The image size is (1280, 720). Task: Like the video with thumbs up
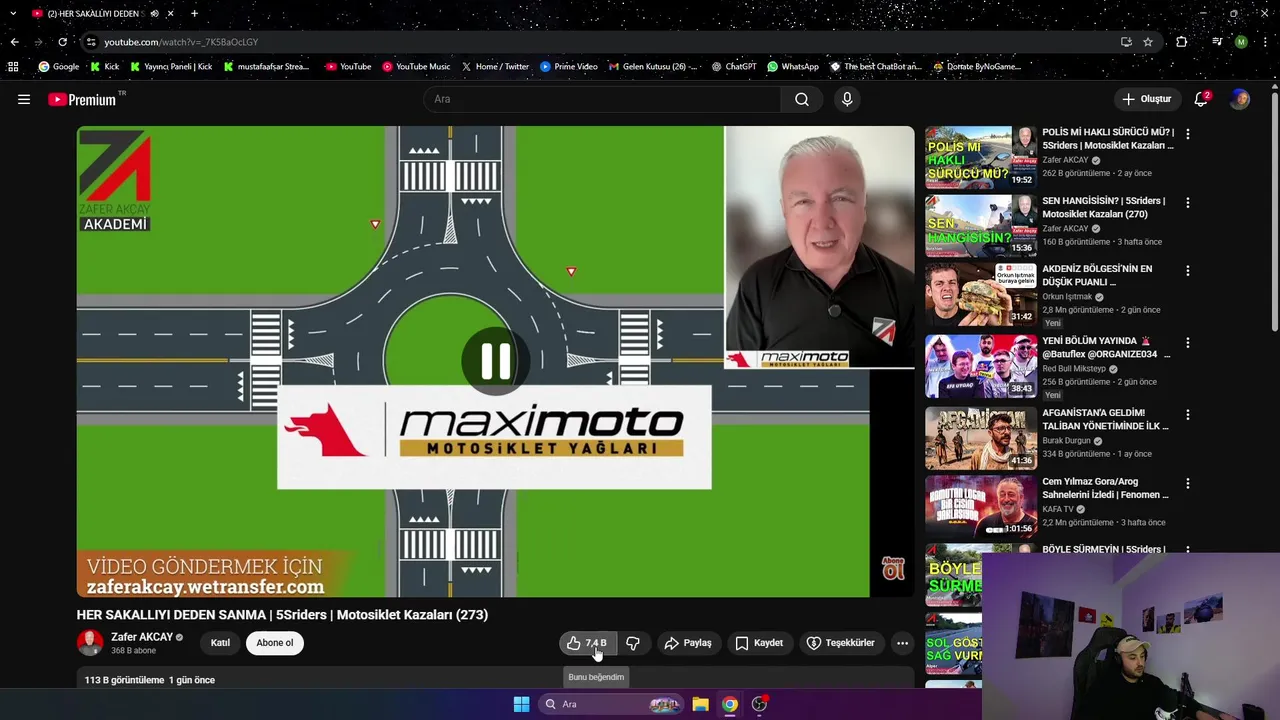[x=587, y=643]
